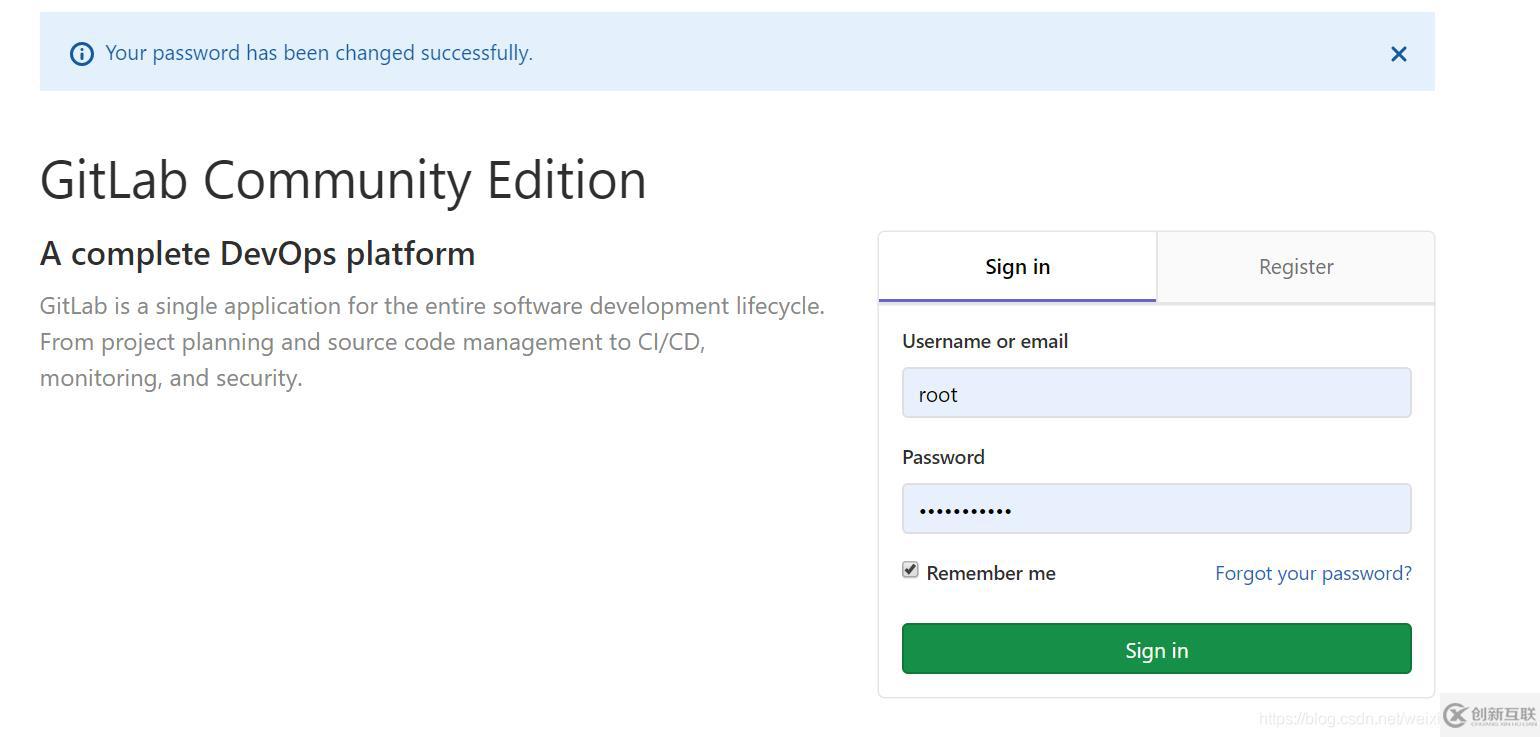Image resolution: width=1540 pixels, height=737 pixels.
Task: Open the Register tab
Action: coord(1295,267)
